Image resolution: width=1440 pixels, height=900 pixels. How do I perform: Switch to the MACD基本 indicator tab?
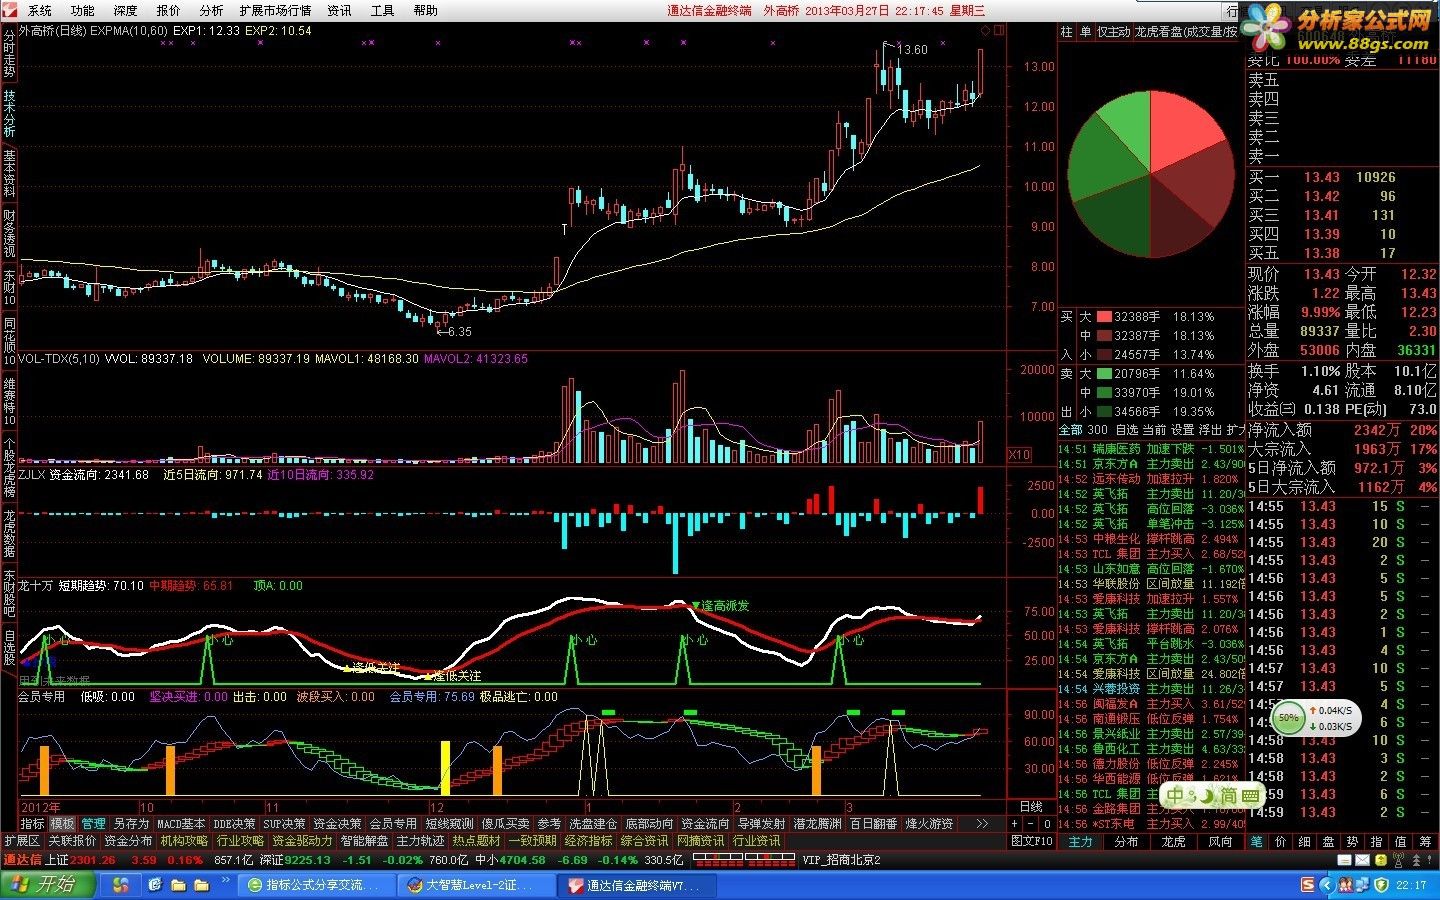(181, 824)
